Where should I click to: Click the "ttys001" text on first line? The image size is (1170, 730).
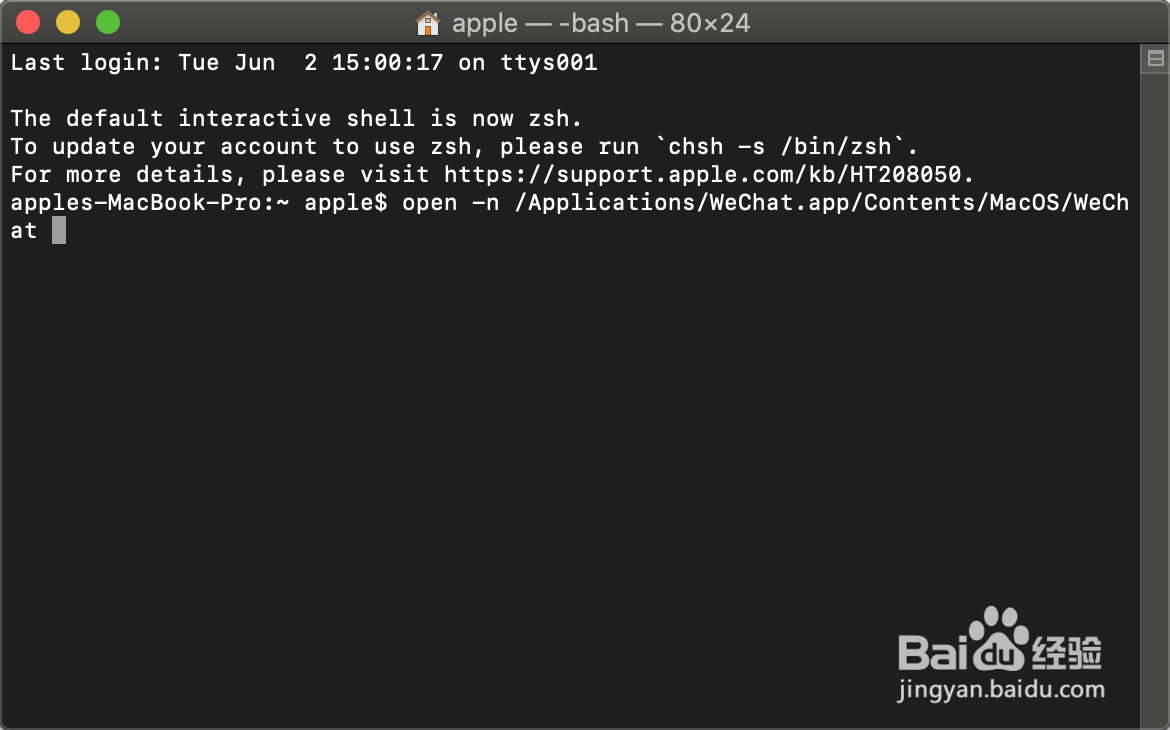[548, 63]
